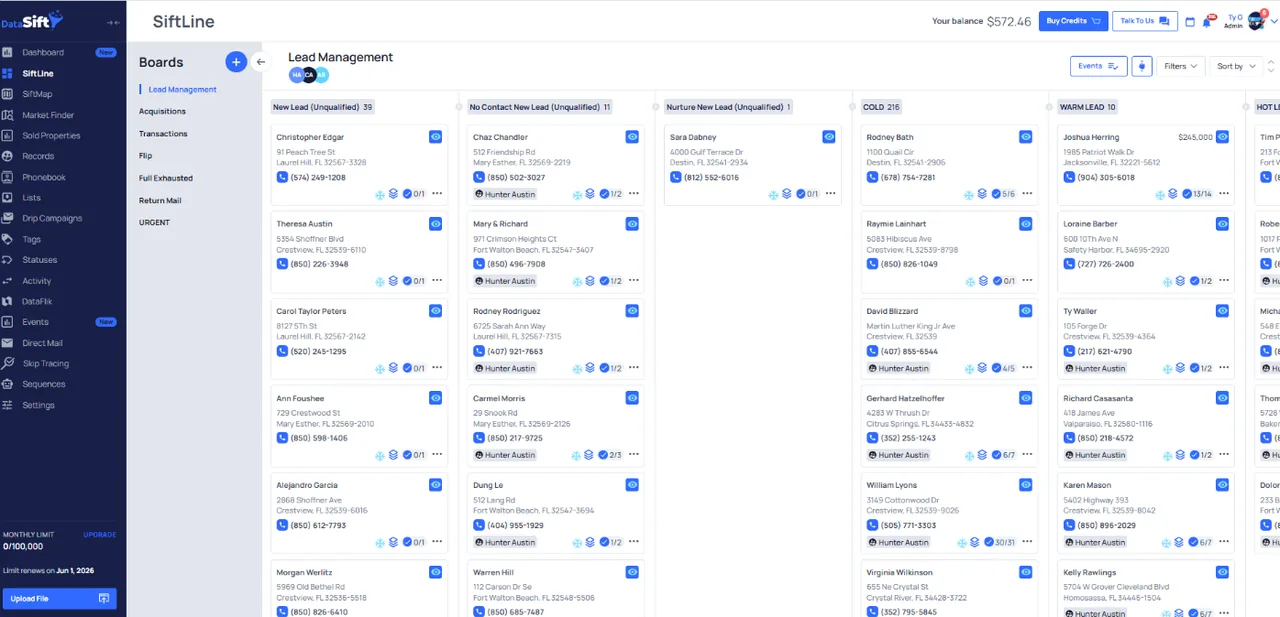
Task: Call Christopher Edgar via phone icon
Action: pyautogui.click(x=282, y=177)
